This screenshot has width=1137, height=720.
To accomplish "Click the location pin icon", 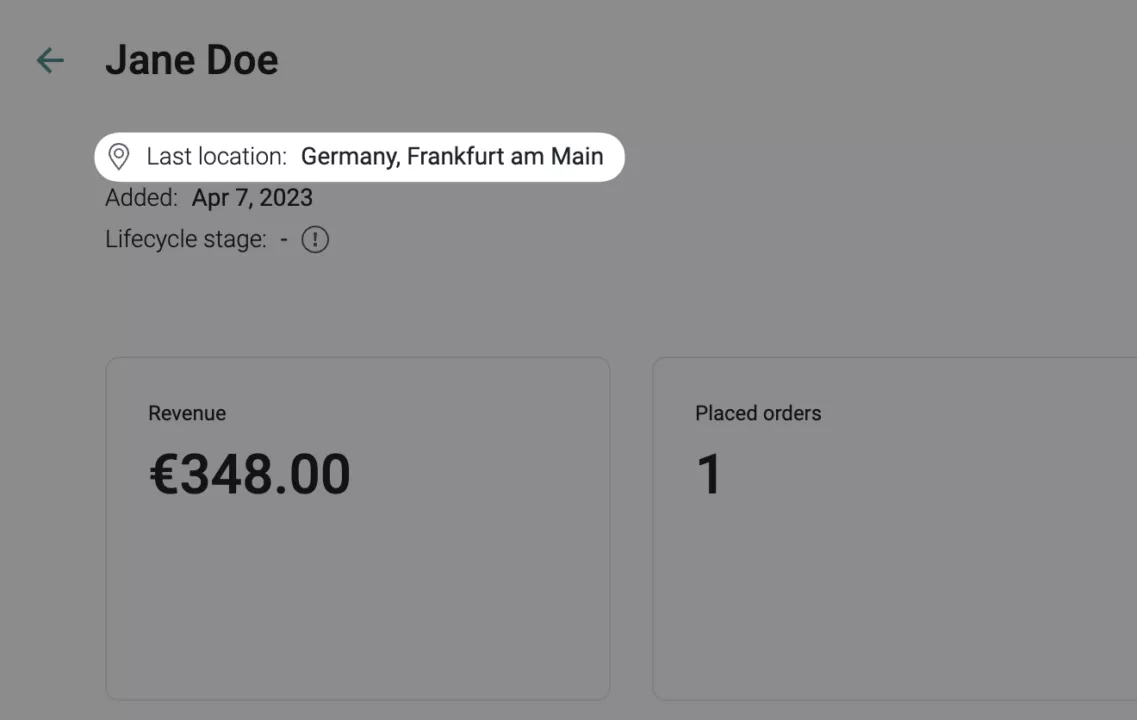I will pos(119,157).
